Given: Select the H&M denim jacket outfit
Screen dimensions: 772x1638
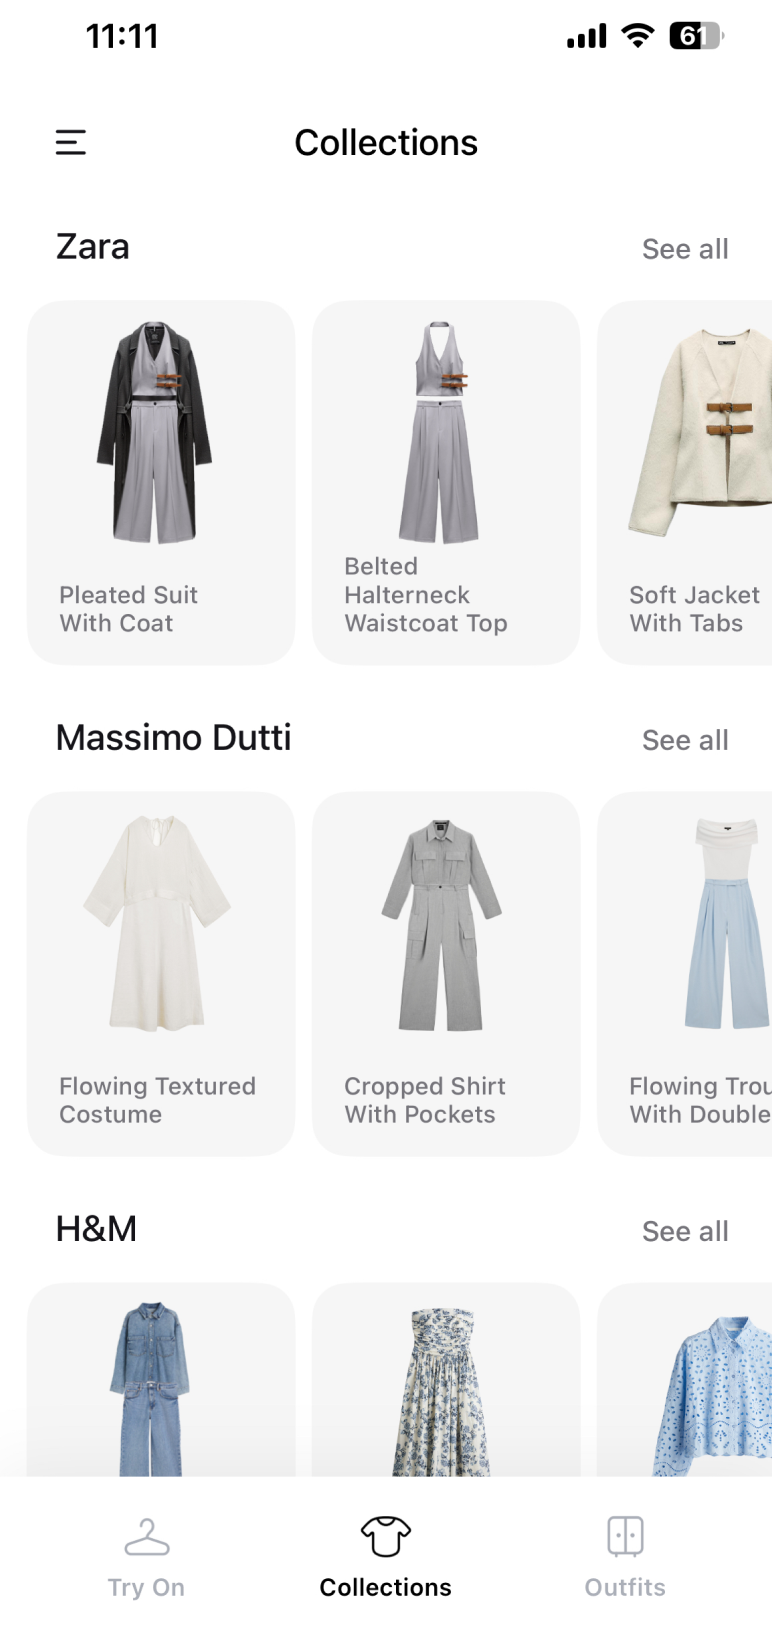Looking at the screenshot, I should pyautogui.click(x=161, y=1380).
